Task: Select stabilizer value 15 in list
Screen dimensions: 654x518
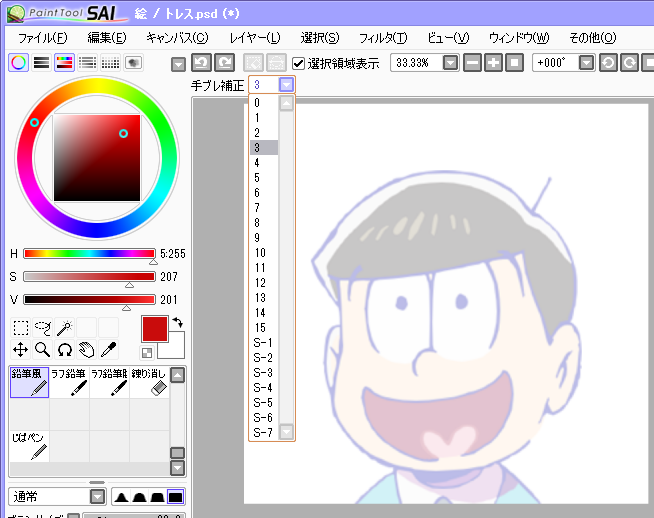Action: [x=264, y=328]
